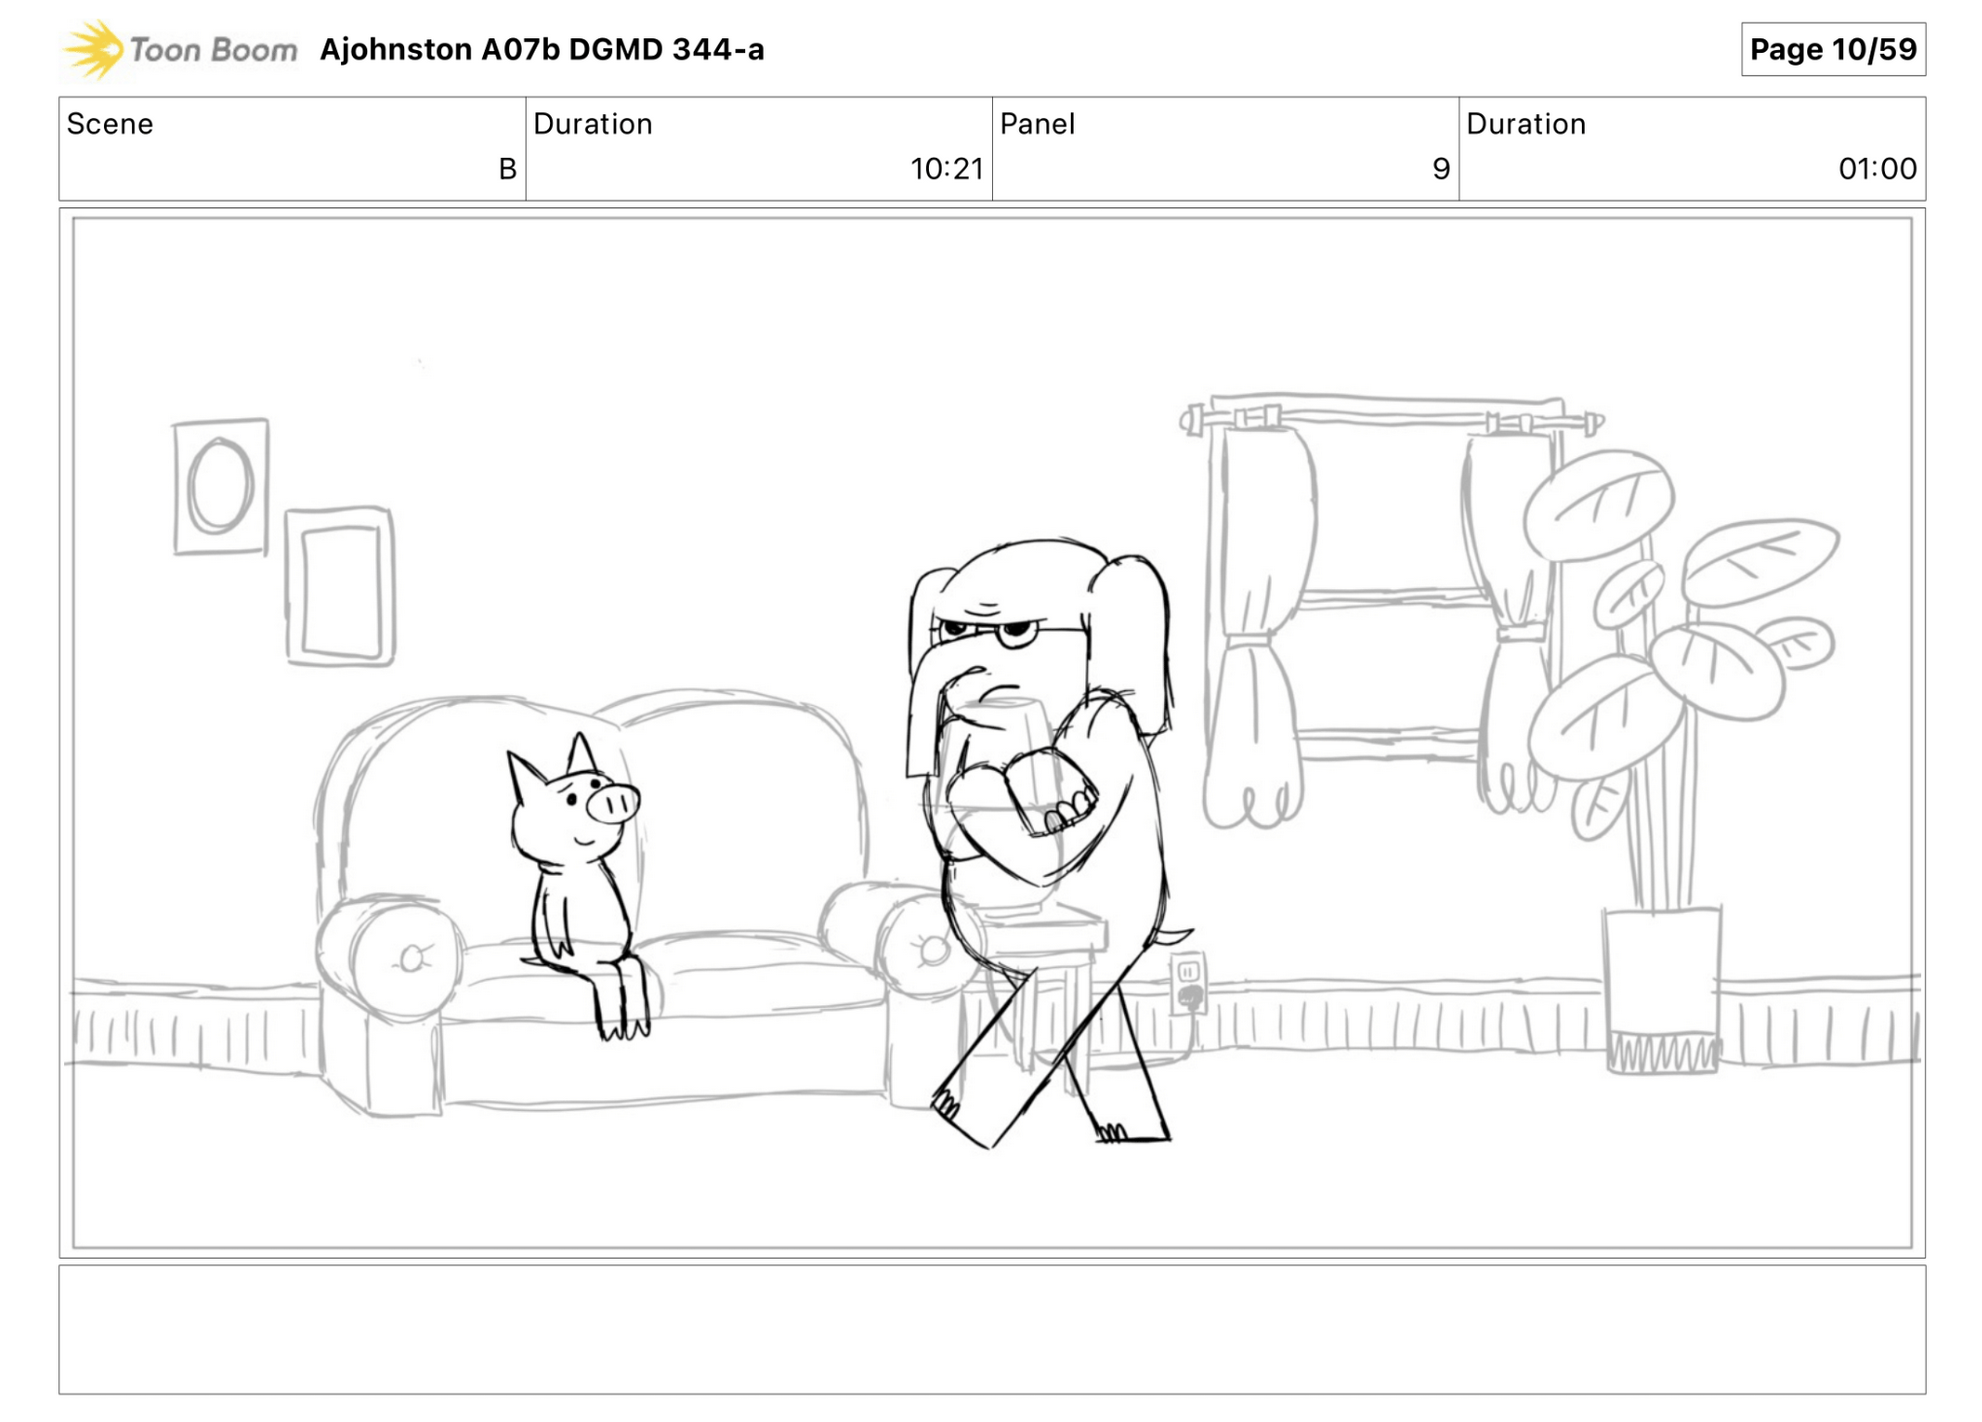
Task: Click the oval picture frame on wall
Action: (x=221, y=486)
